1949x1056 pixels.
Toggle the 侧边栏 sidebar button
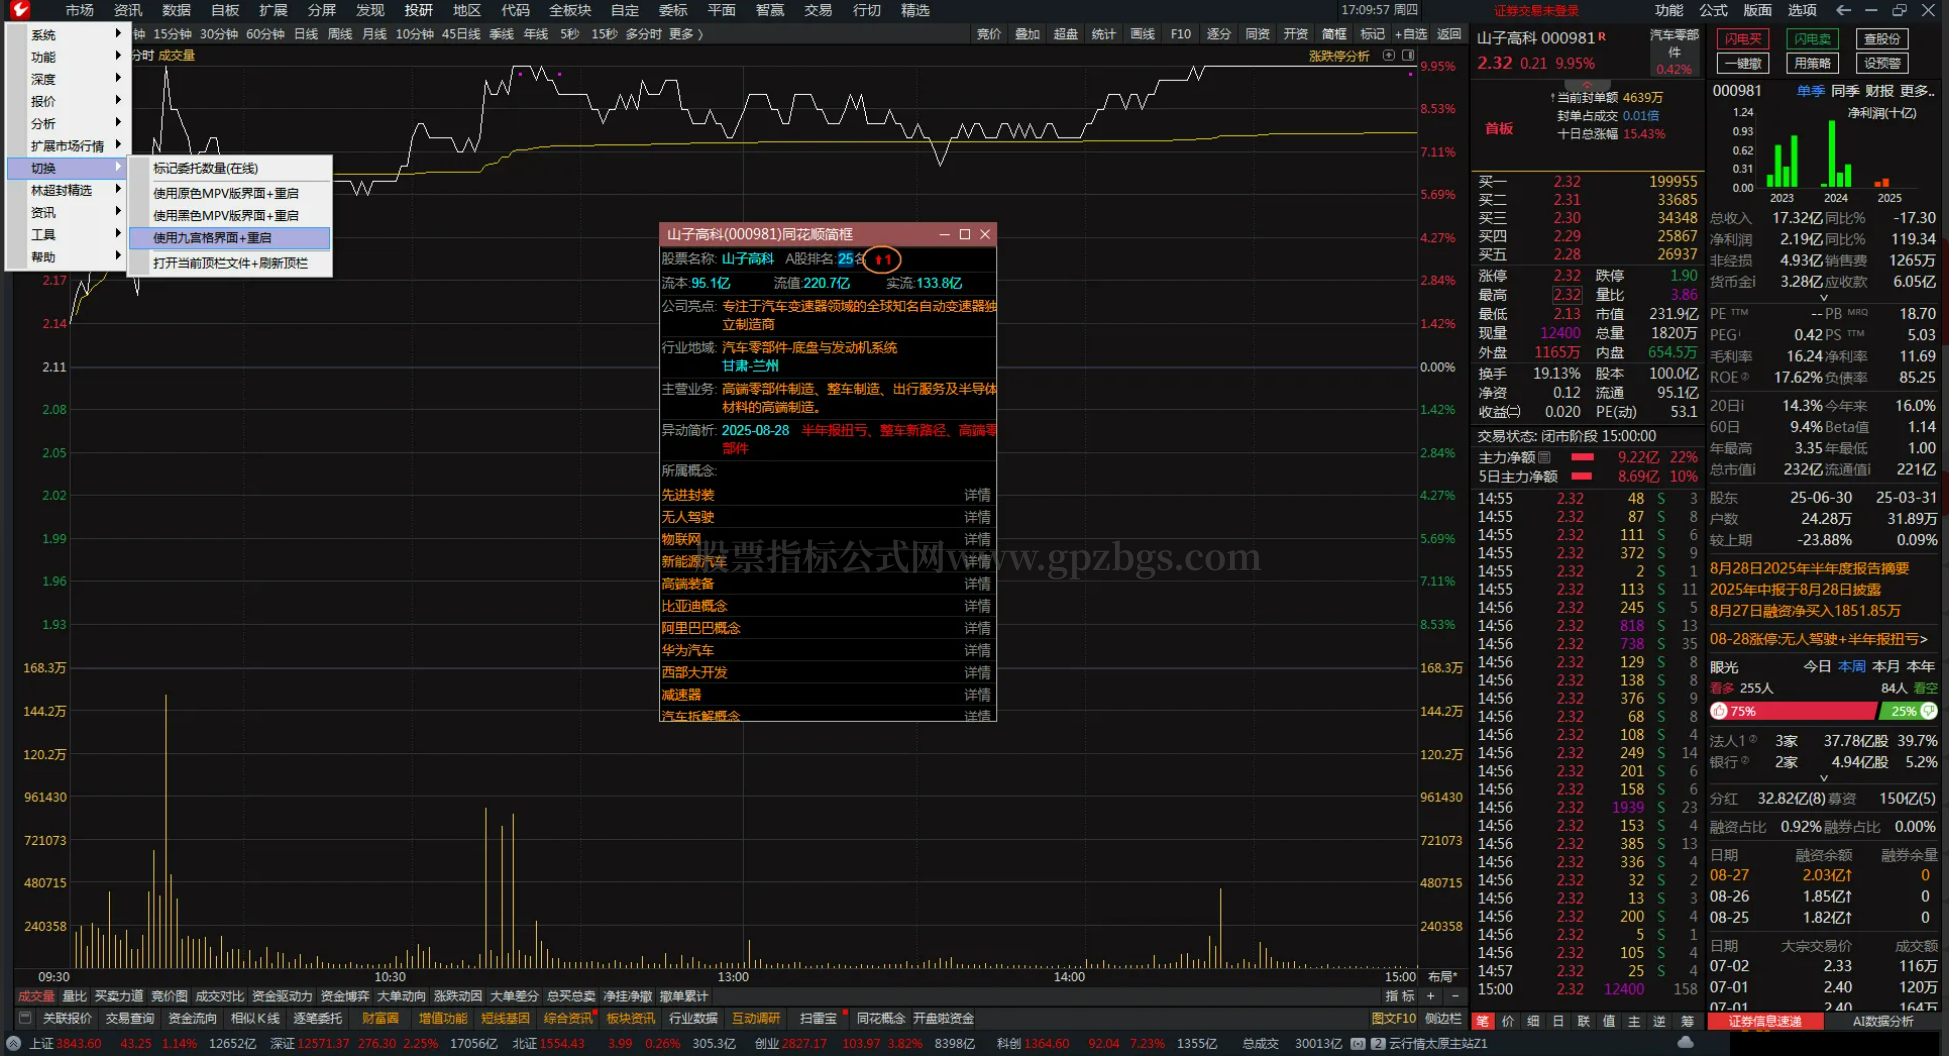pyautogui.click(x=1442, y=1018)
